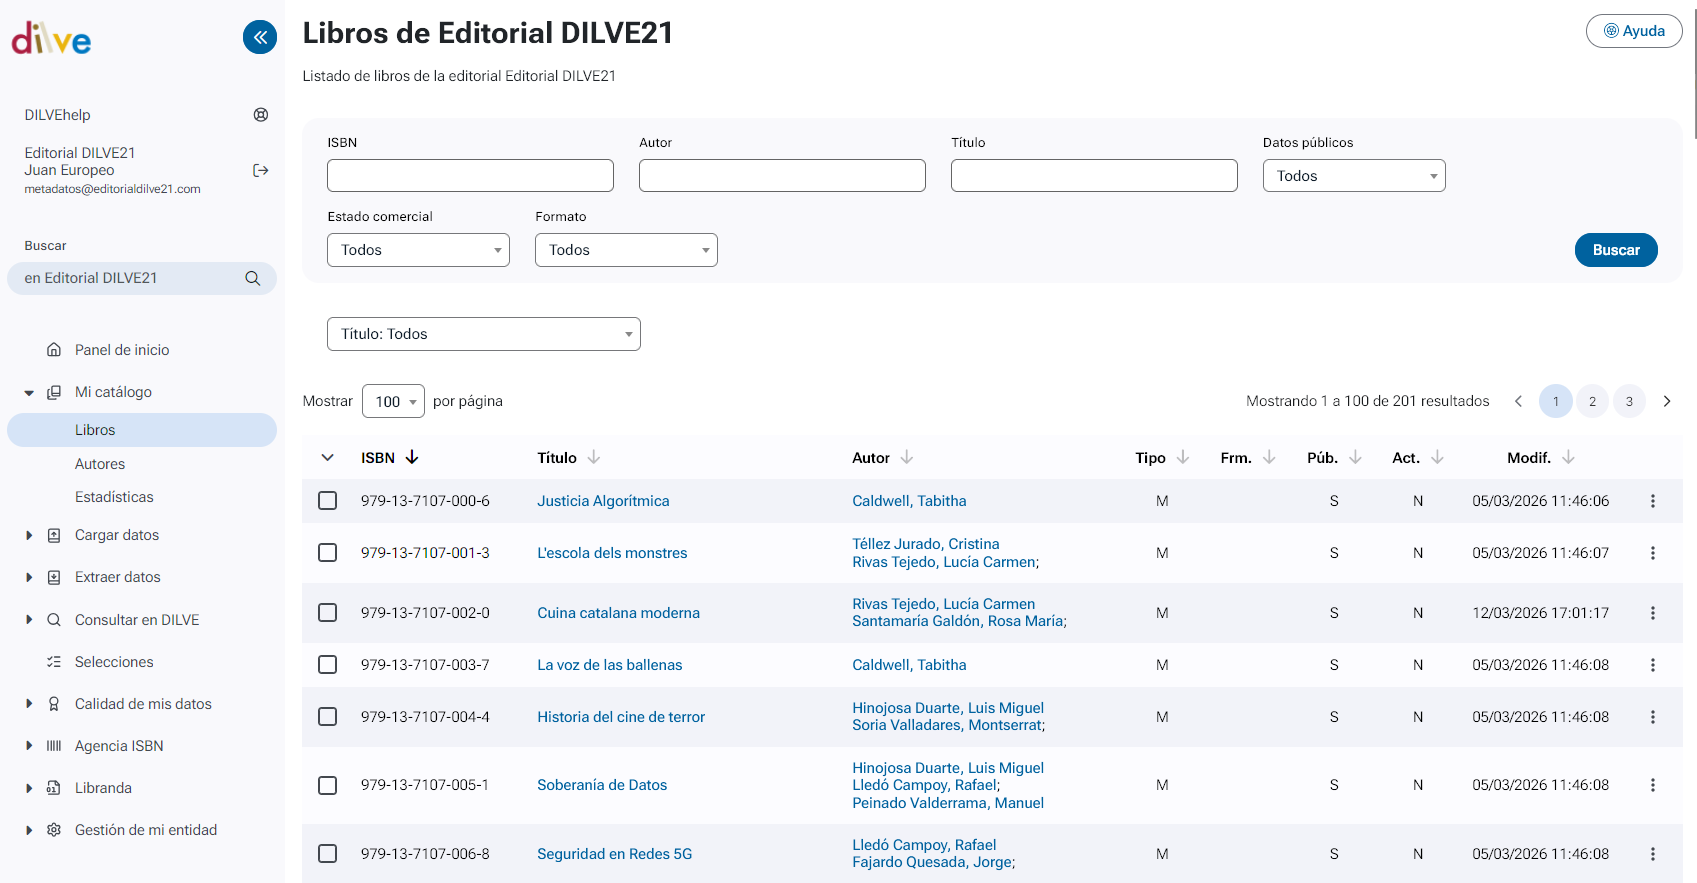Go to the next results page arrow
The width and height of the screenshot is (1697, 883).
(1667, 401)
